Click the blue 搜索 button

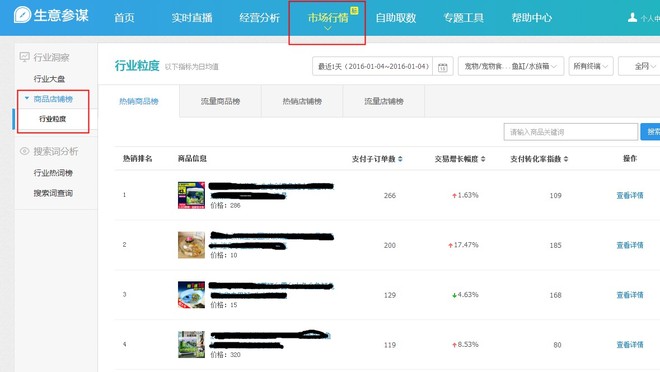650,132
